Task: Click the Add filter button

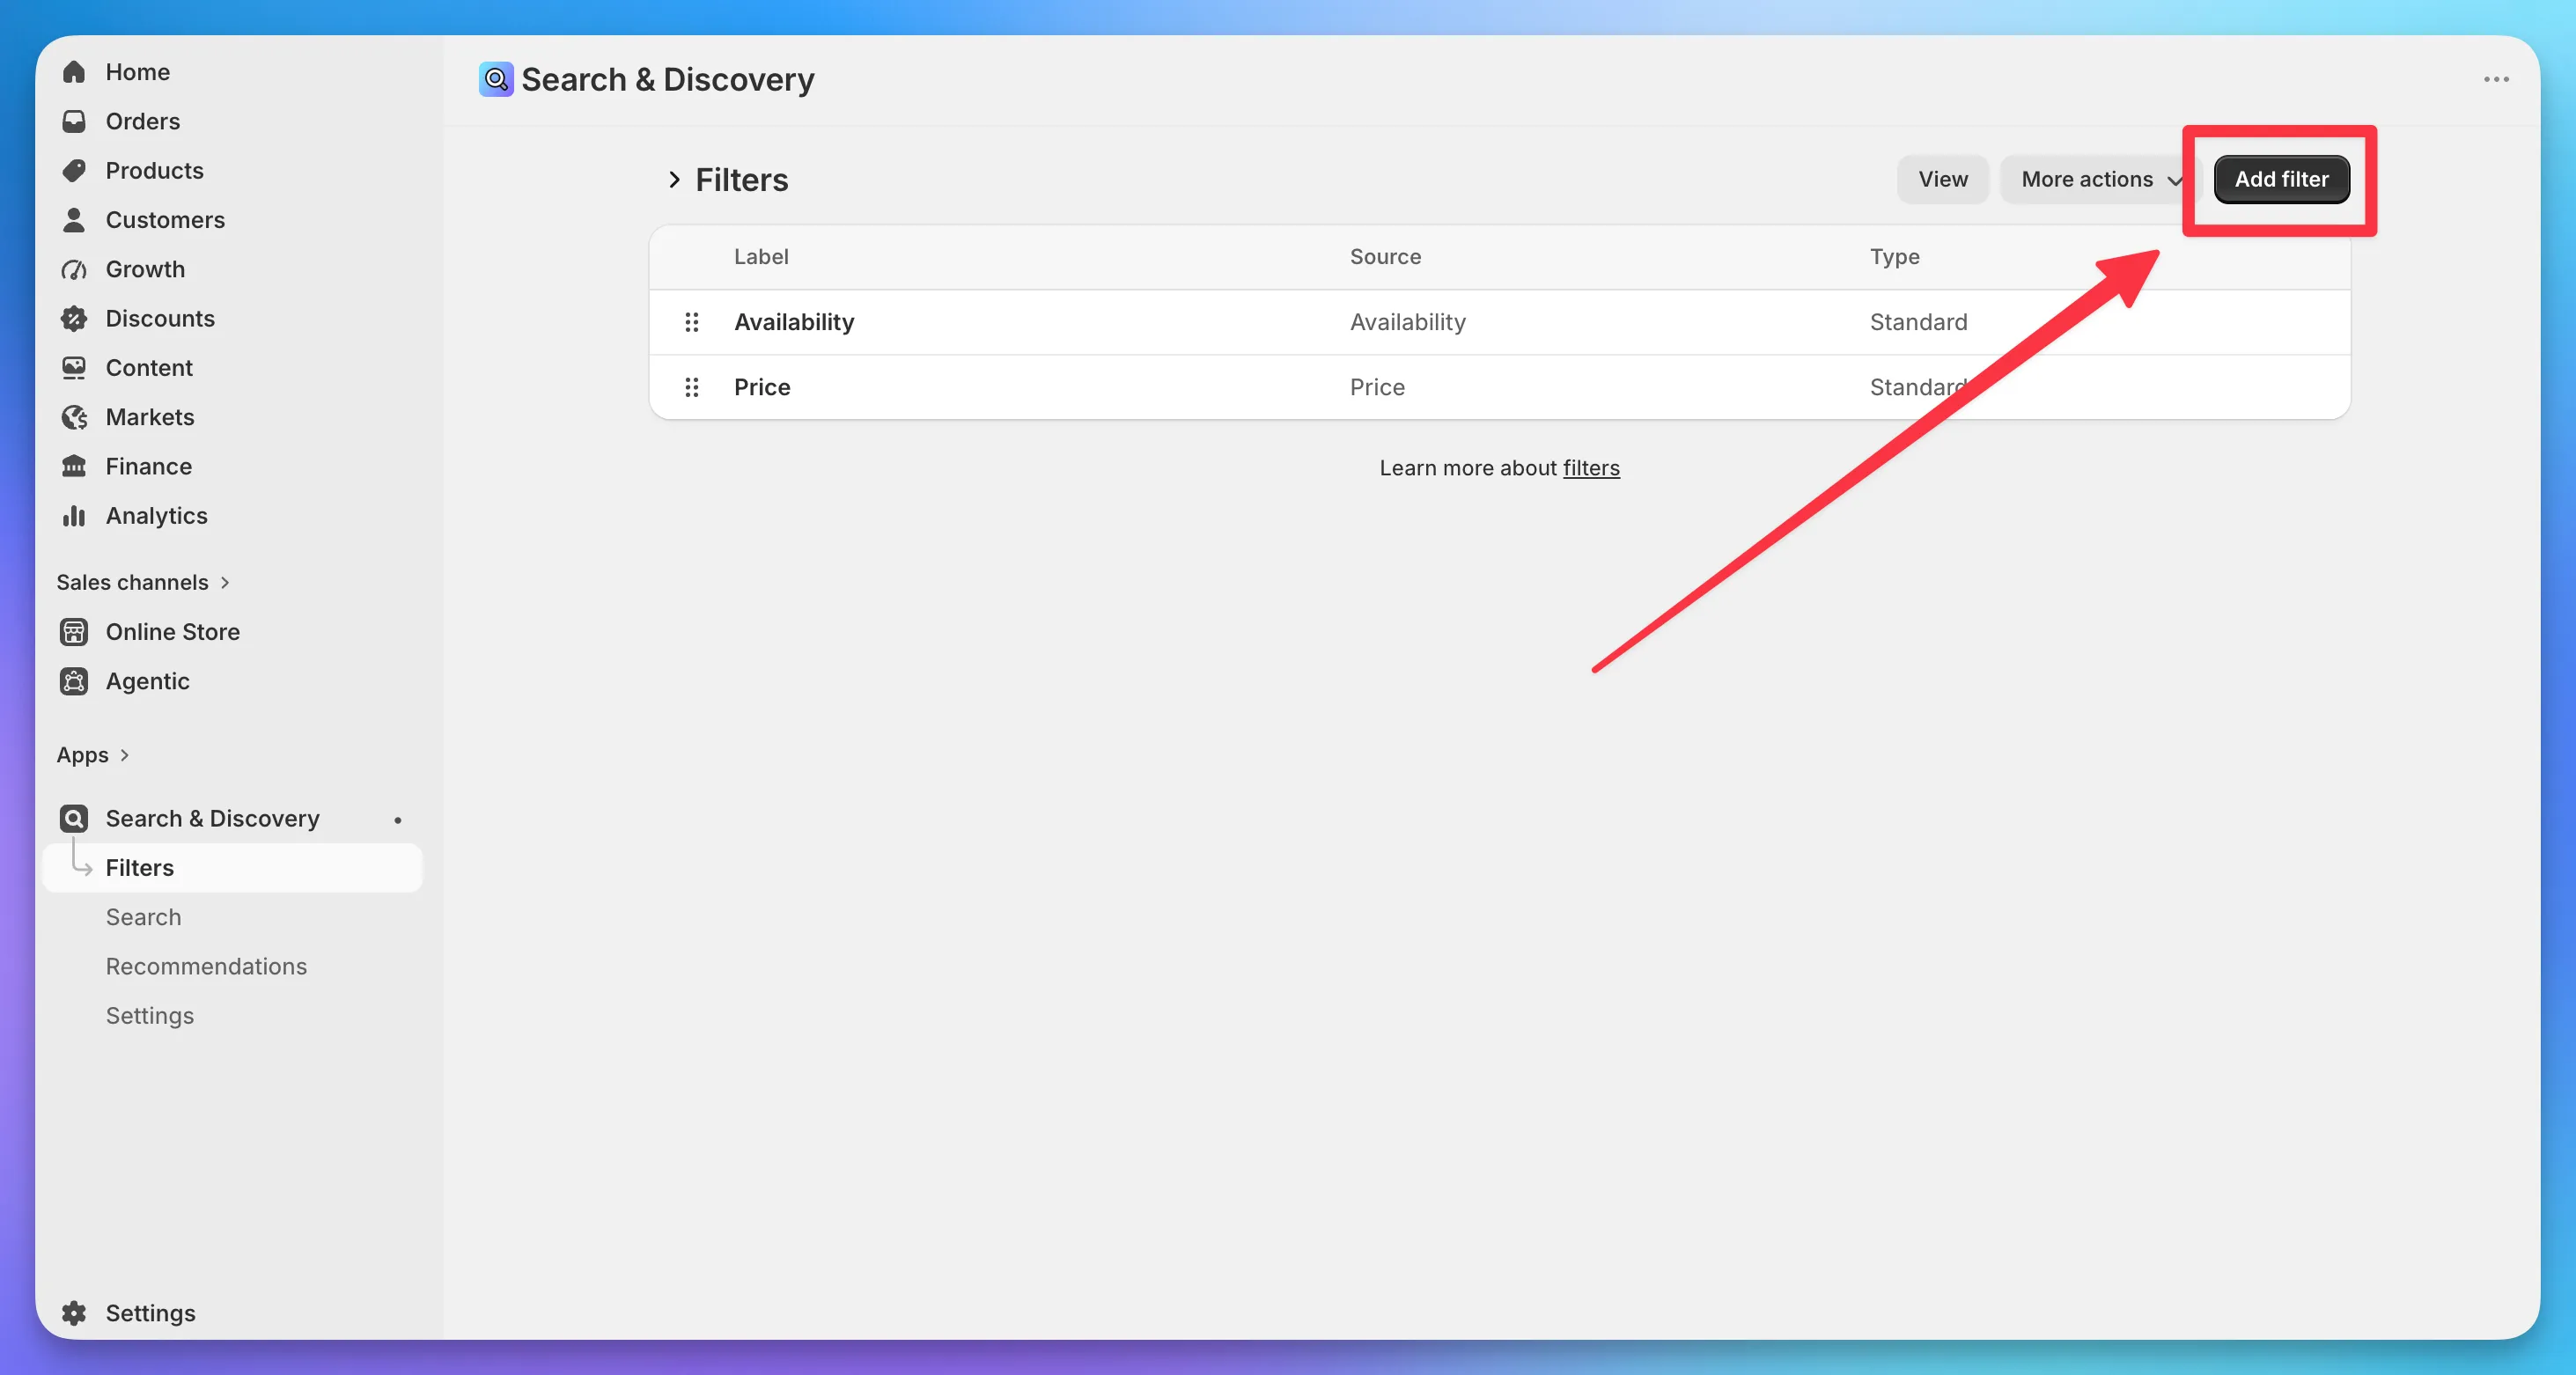Action: (x=2281, y=179)
